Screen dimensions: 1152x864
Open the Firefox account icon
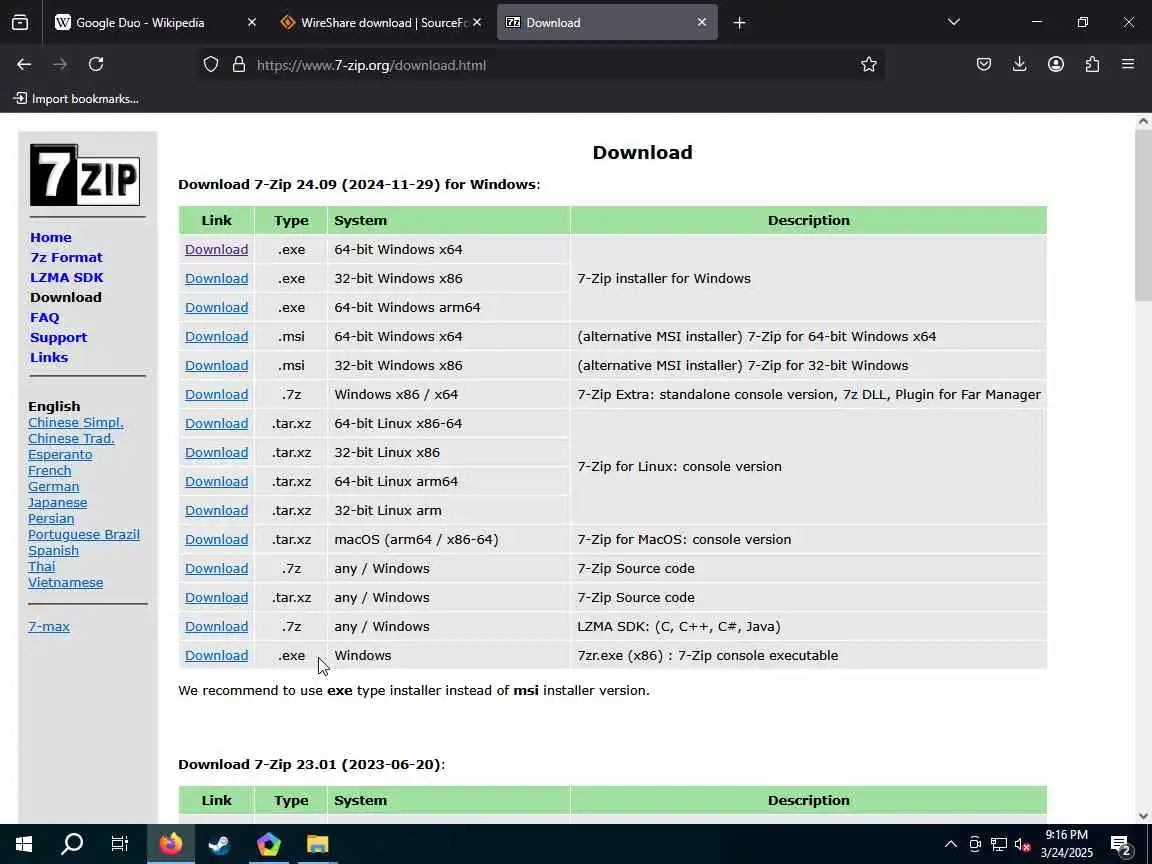[1056, 65]
